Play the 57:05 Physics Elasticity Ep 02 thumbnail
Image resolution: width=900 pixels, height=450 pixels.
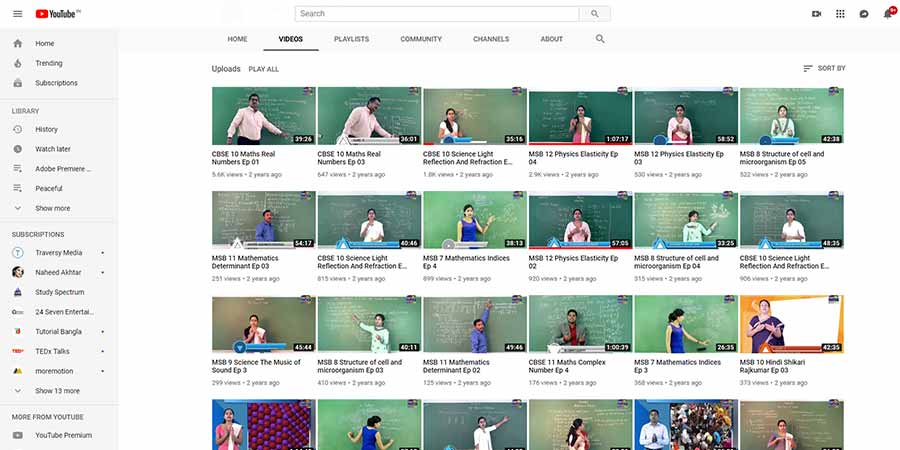(580, 220)
